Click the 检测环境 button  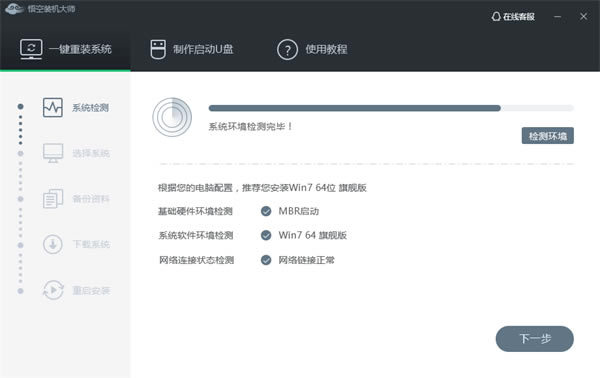pos(548,136)
